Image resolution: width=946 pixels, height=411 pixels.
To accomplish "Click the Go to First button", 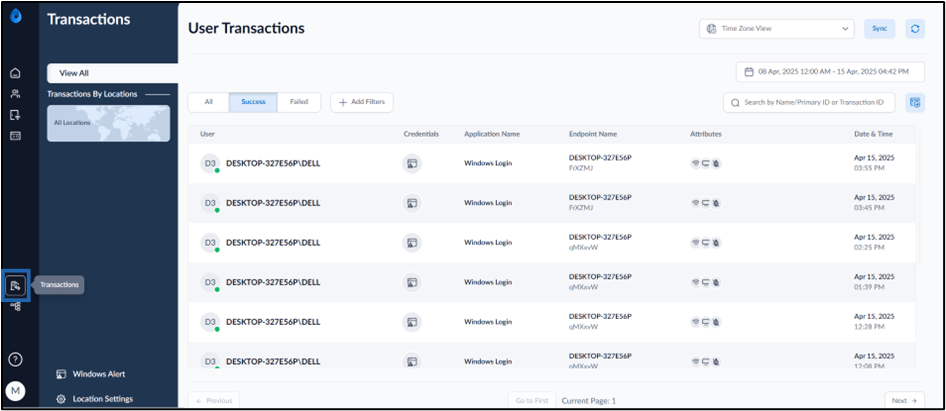I will coord(532,401).
